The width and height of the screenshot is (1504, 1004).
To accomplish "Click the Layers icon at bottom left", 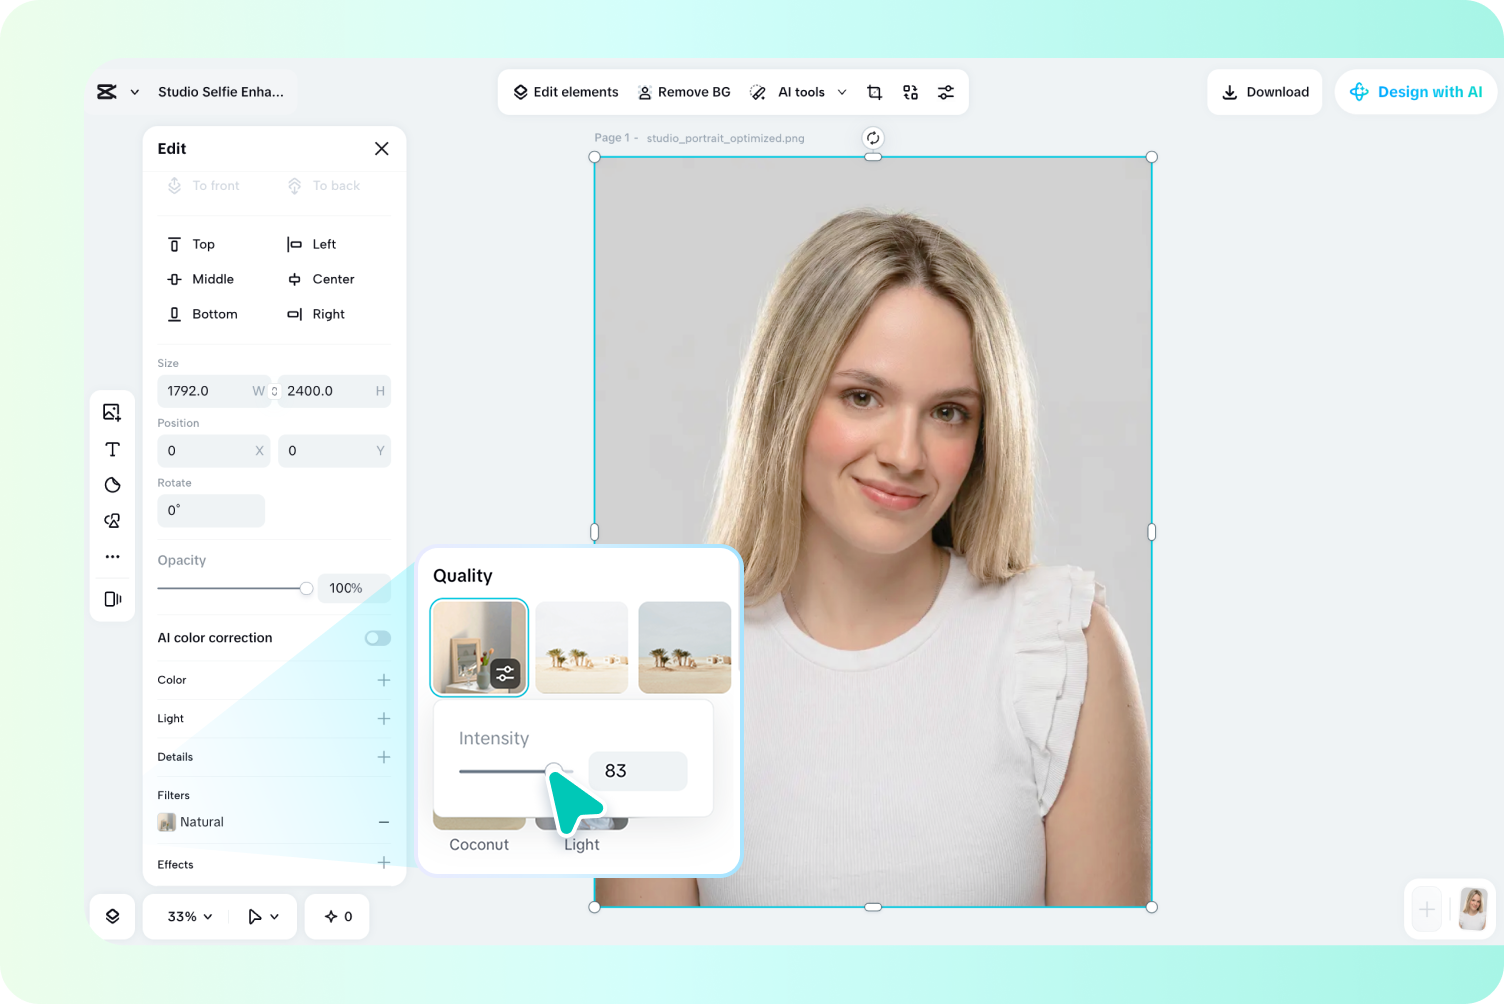I will coord(112,915).
